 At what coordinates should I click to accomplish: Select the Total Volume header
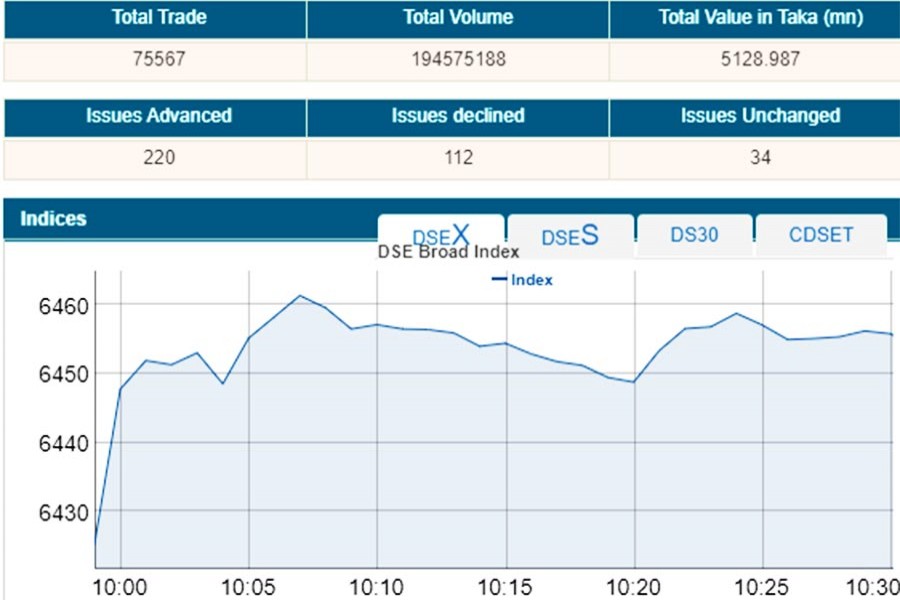[458, 18]
